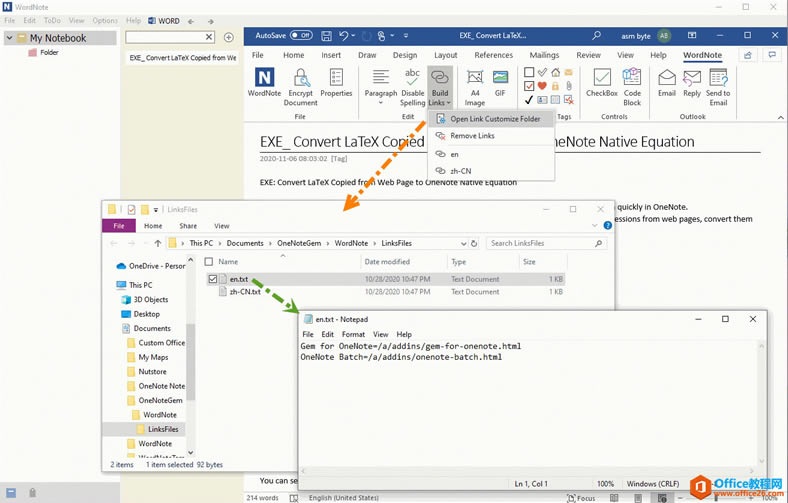This screenshot has height=503, width=788.
Task: Toggle the AutoSave switch
Action: (x=301, y=36)
